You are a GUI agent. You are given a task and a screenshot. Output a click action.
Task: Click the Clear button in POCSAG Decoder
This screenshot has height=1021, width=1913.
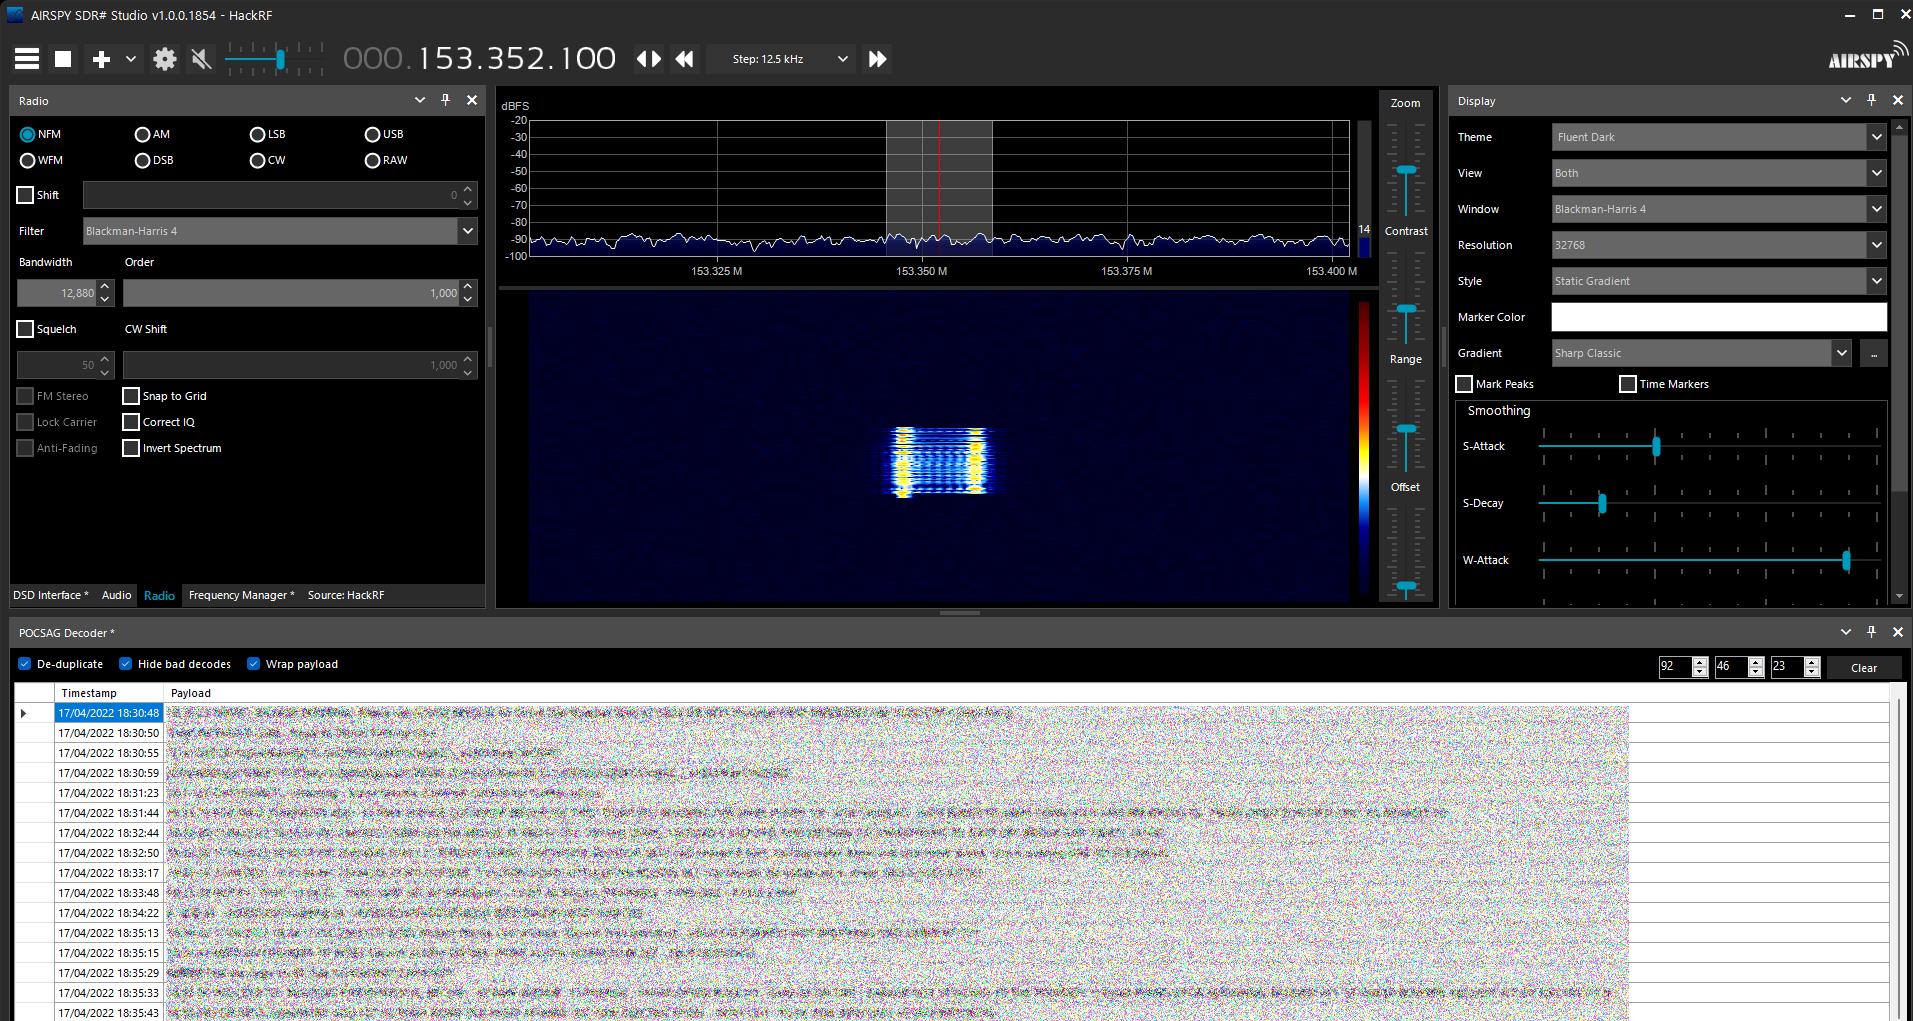click(x=1864, y=668)
